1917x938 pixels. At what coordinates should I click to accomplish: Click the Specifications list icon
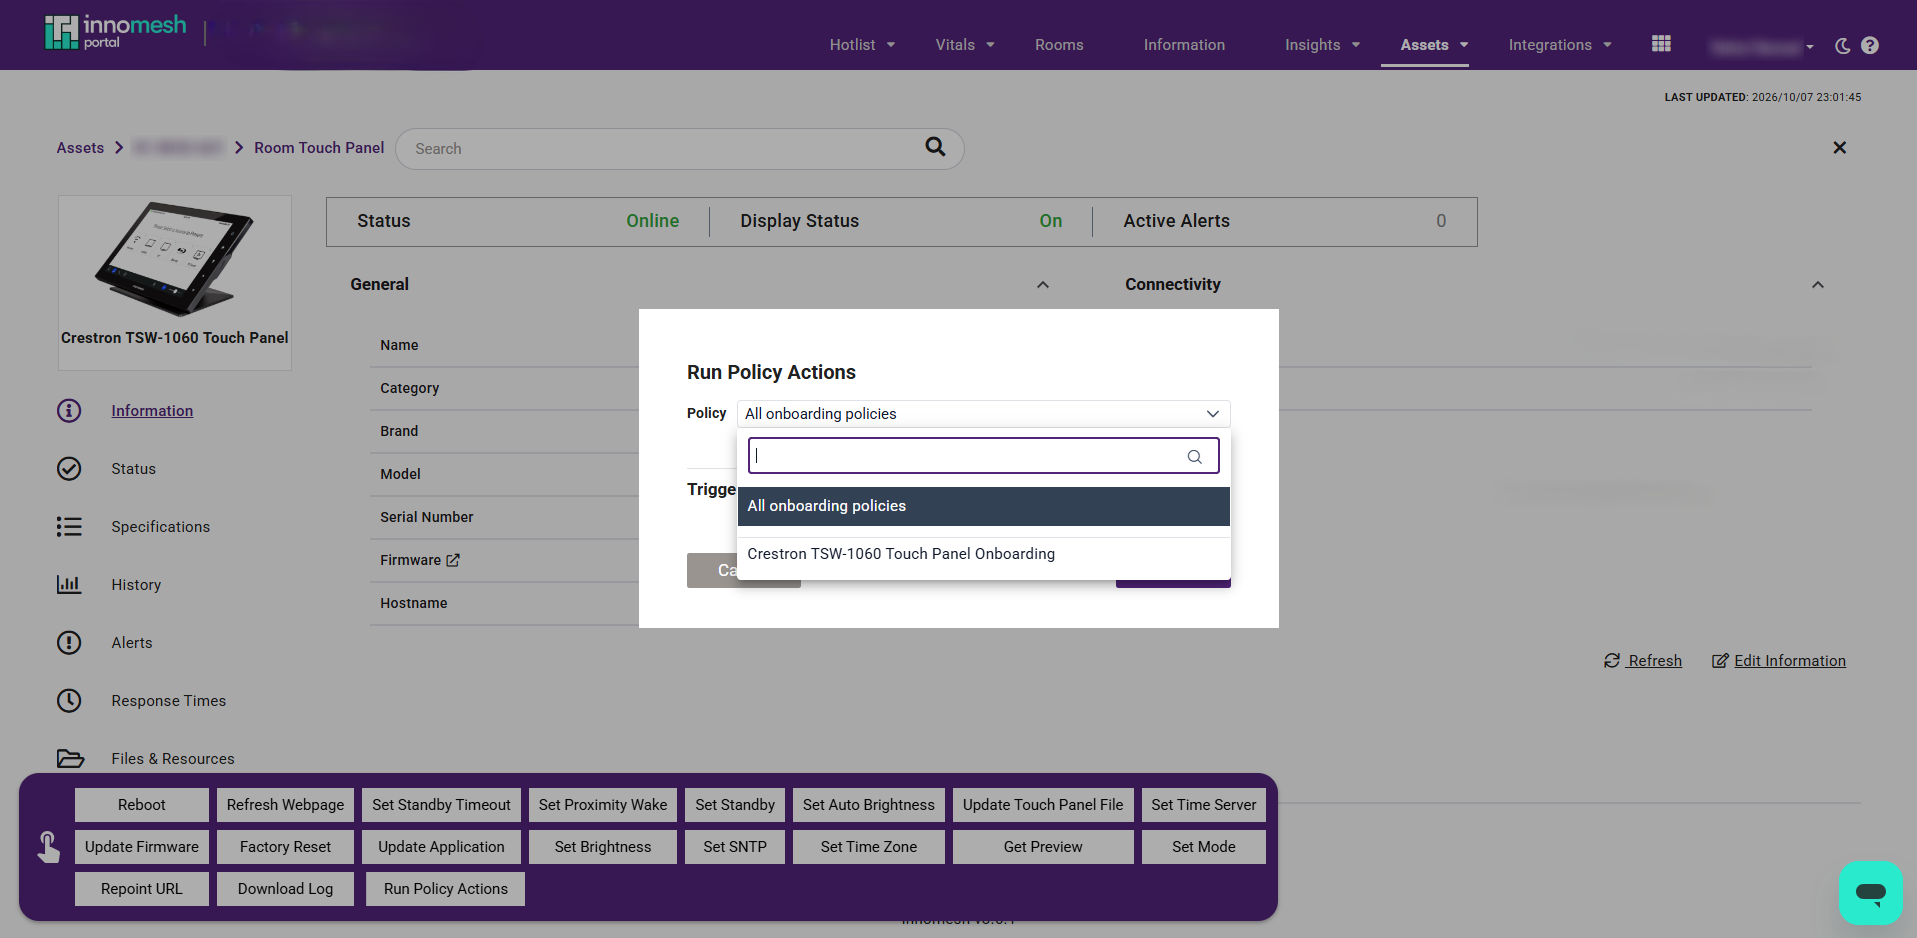click(69, 527)
